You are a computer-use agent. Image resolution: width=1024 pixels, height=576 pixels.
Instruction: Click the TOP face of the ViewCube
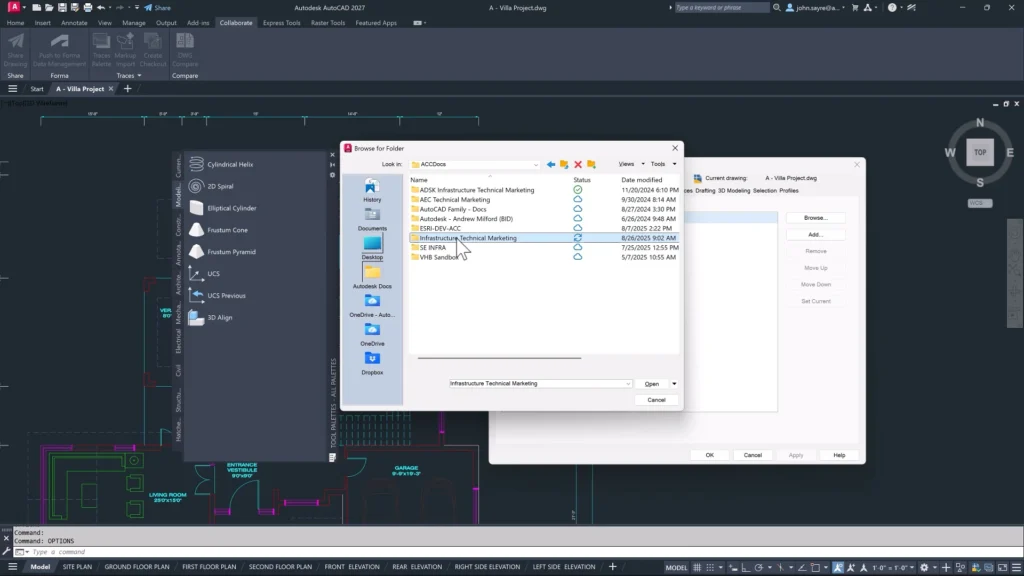coord(980,152)
